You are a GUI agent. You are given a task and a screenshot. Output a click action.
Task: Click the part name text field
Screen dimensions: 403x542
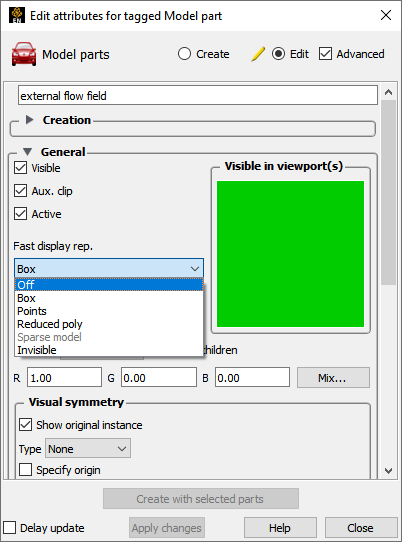tap(198, 96)
